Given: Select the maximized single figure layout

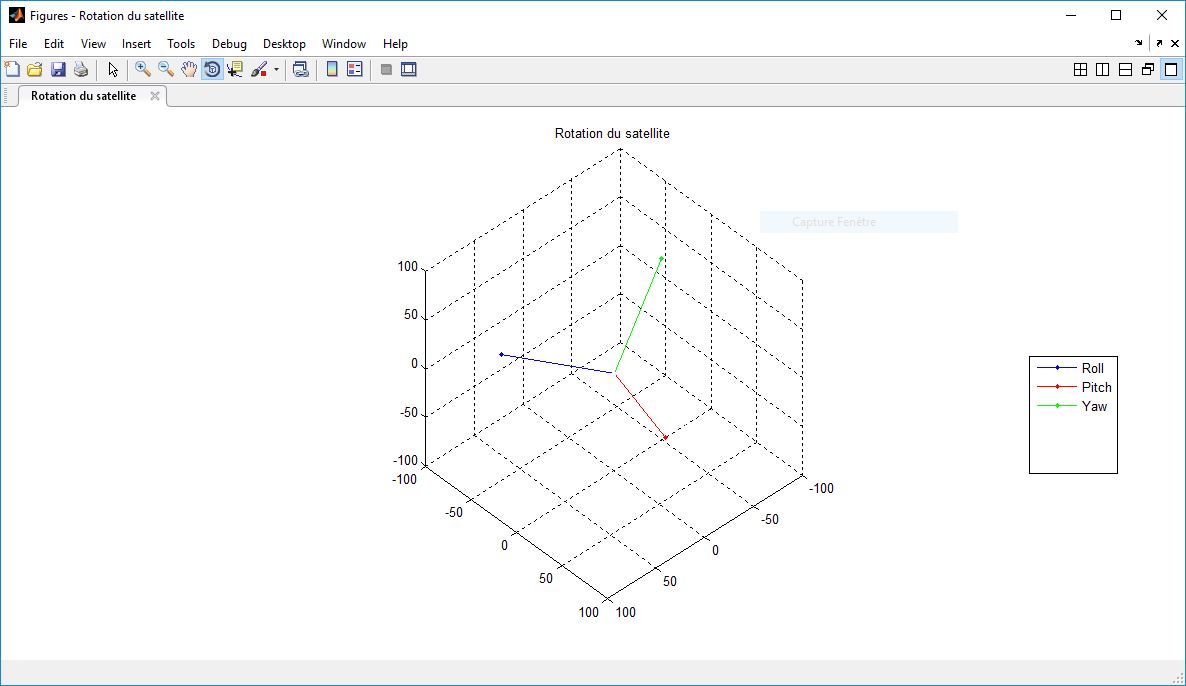Looking at the screenshot, I should 1171,70.
